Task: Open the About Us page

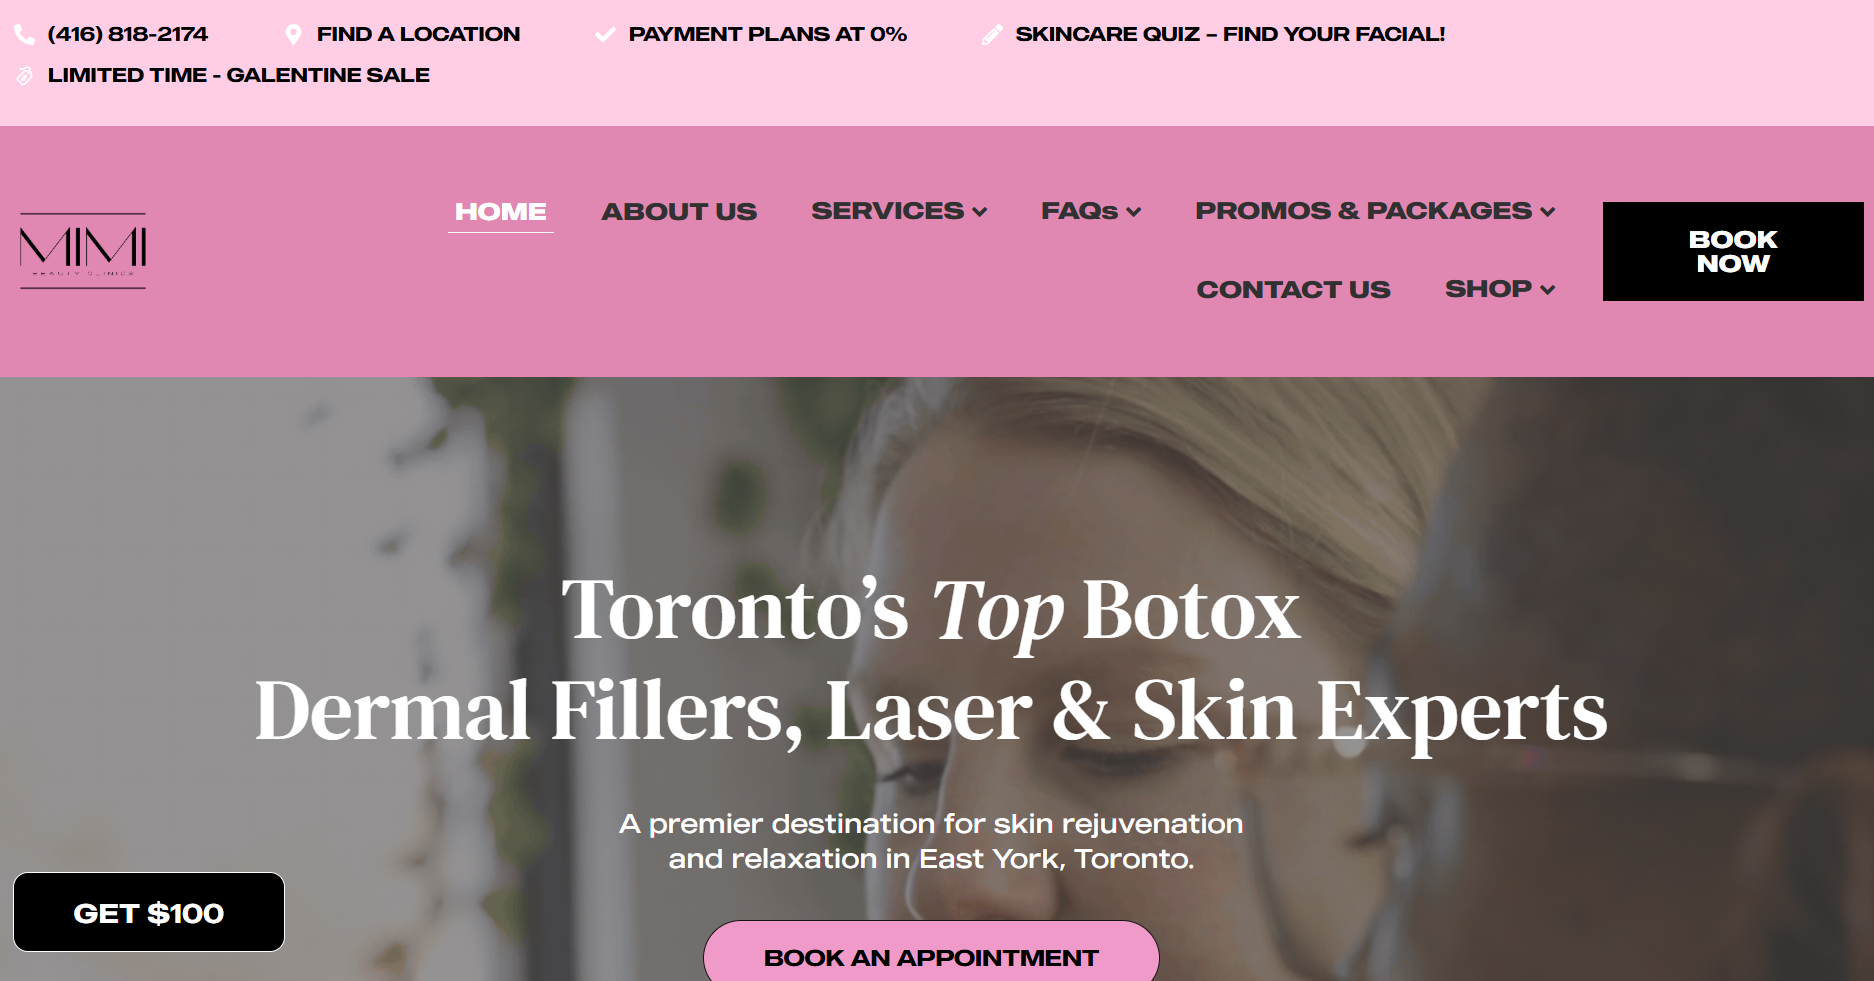Action: pyautogui.click(x=679, y=212)
